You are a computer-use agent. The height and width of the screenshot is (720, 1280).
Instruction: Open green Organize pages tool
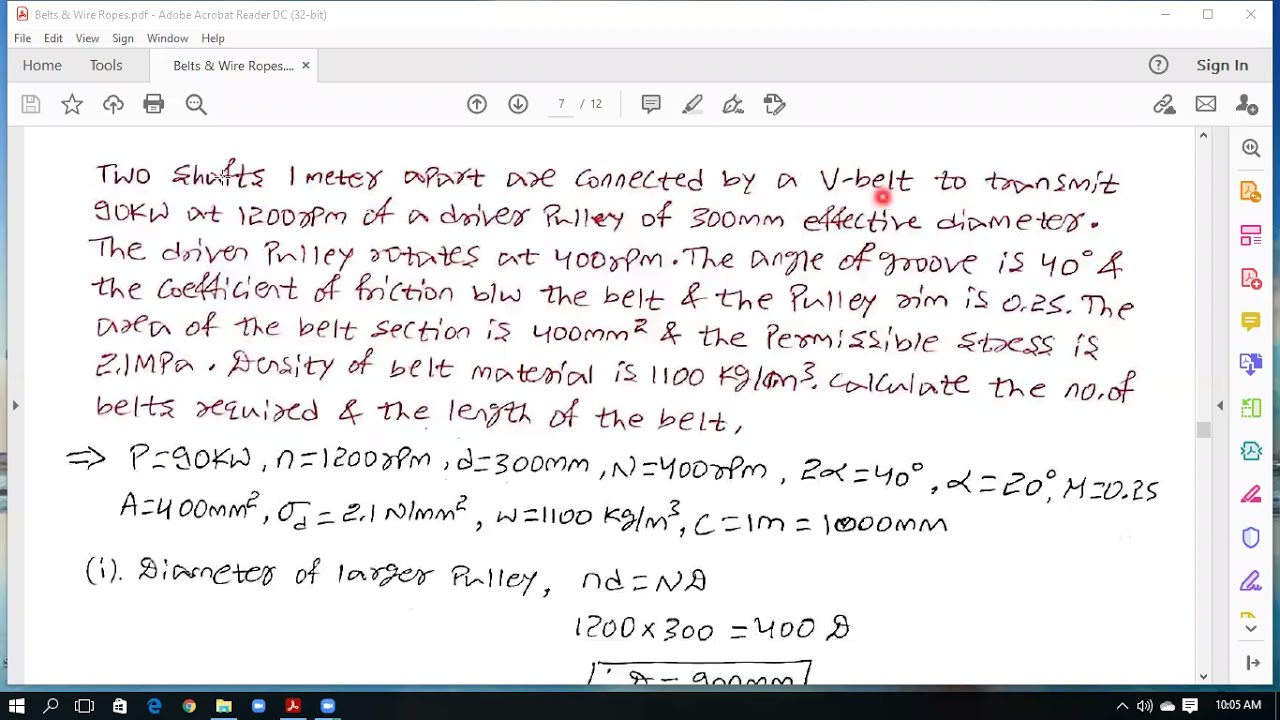point(1251,408)
